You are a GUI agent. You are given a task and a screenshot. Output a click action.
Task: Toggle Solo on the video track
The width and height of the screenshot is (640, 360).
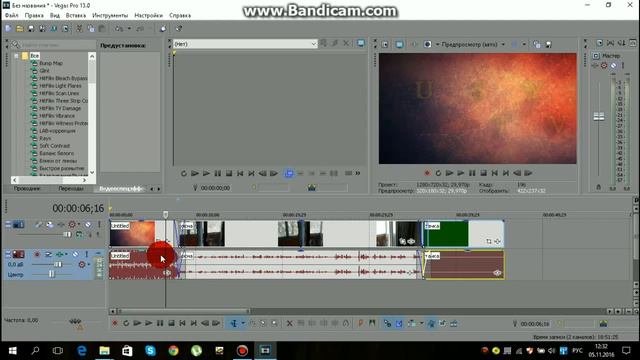pos(99,224)
